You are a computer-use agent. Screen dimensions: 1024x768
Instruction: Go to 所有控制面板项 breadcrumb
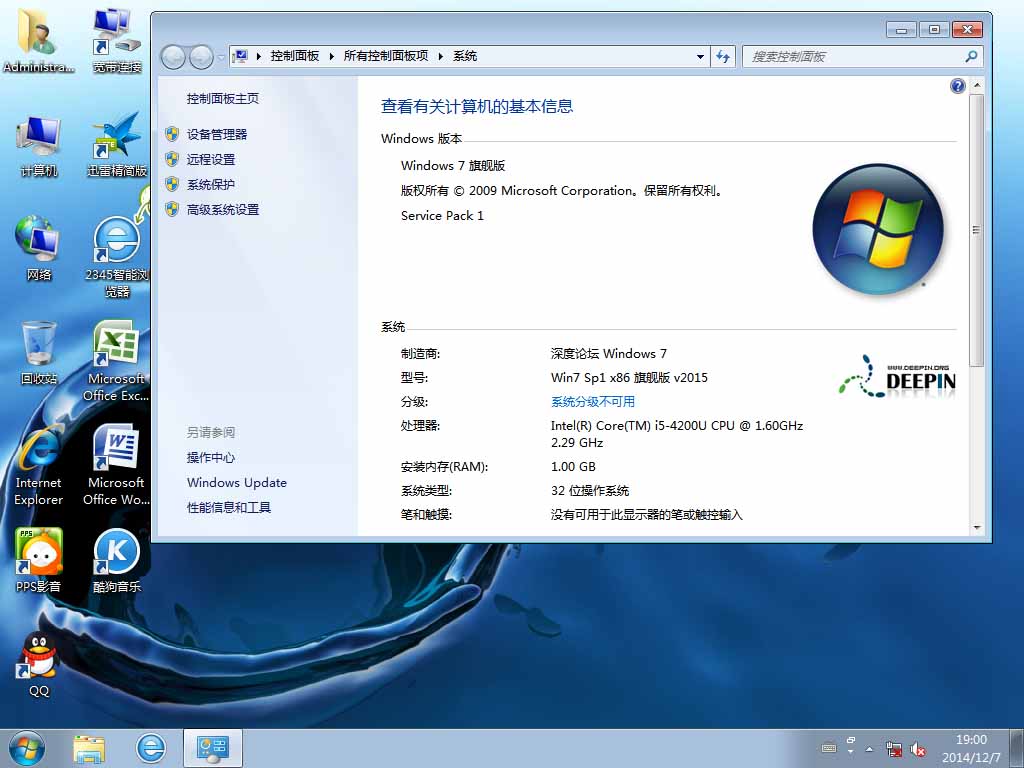coord(386,56)
